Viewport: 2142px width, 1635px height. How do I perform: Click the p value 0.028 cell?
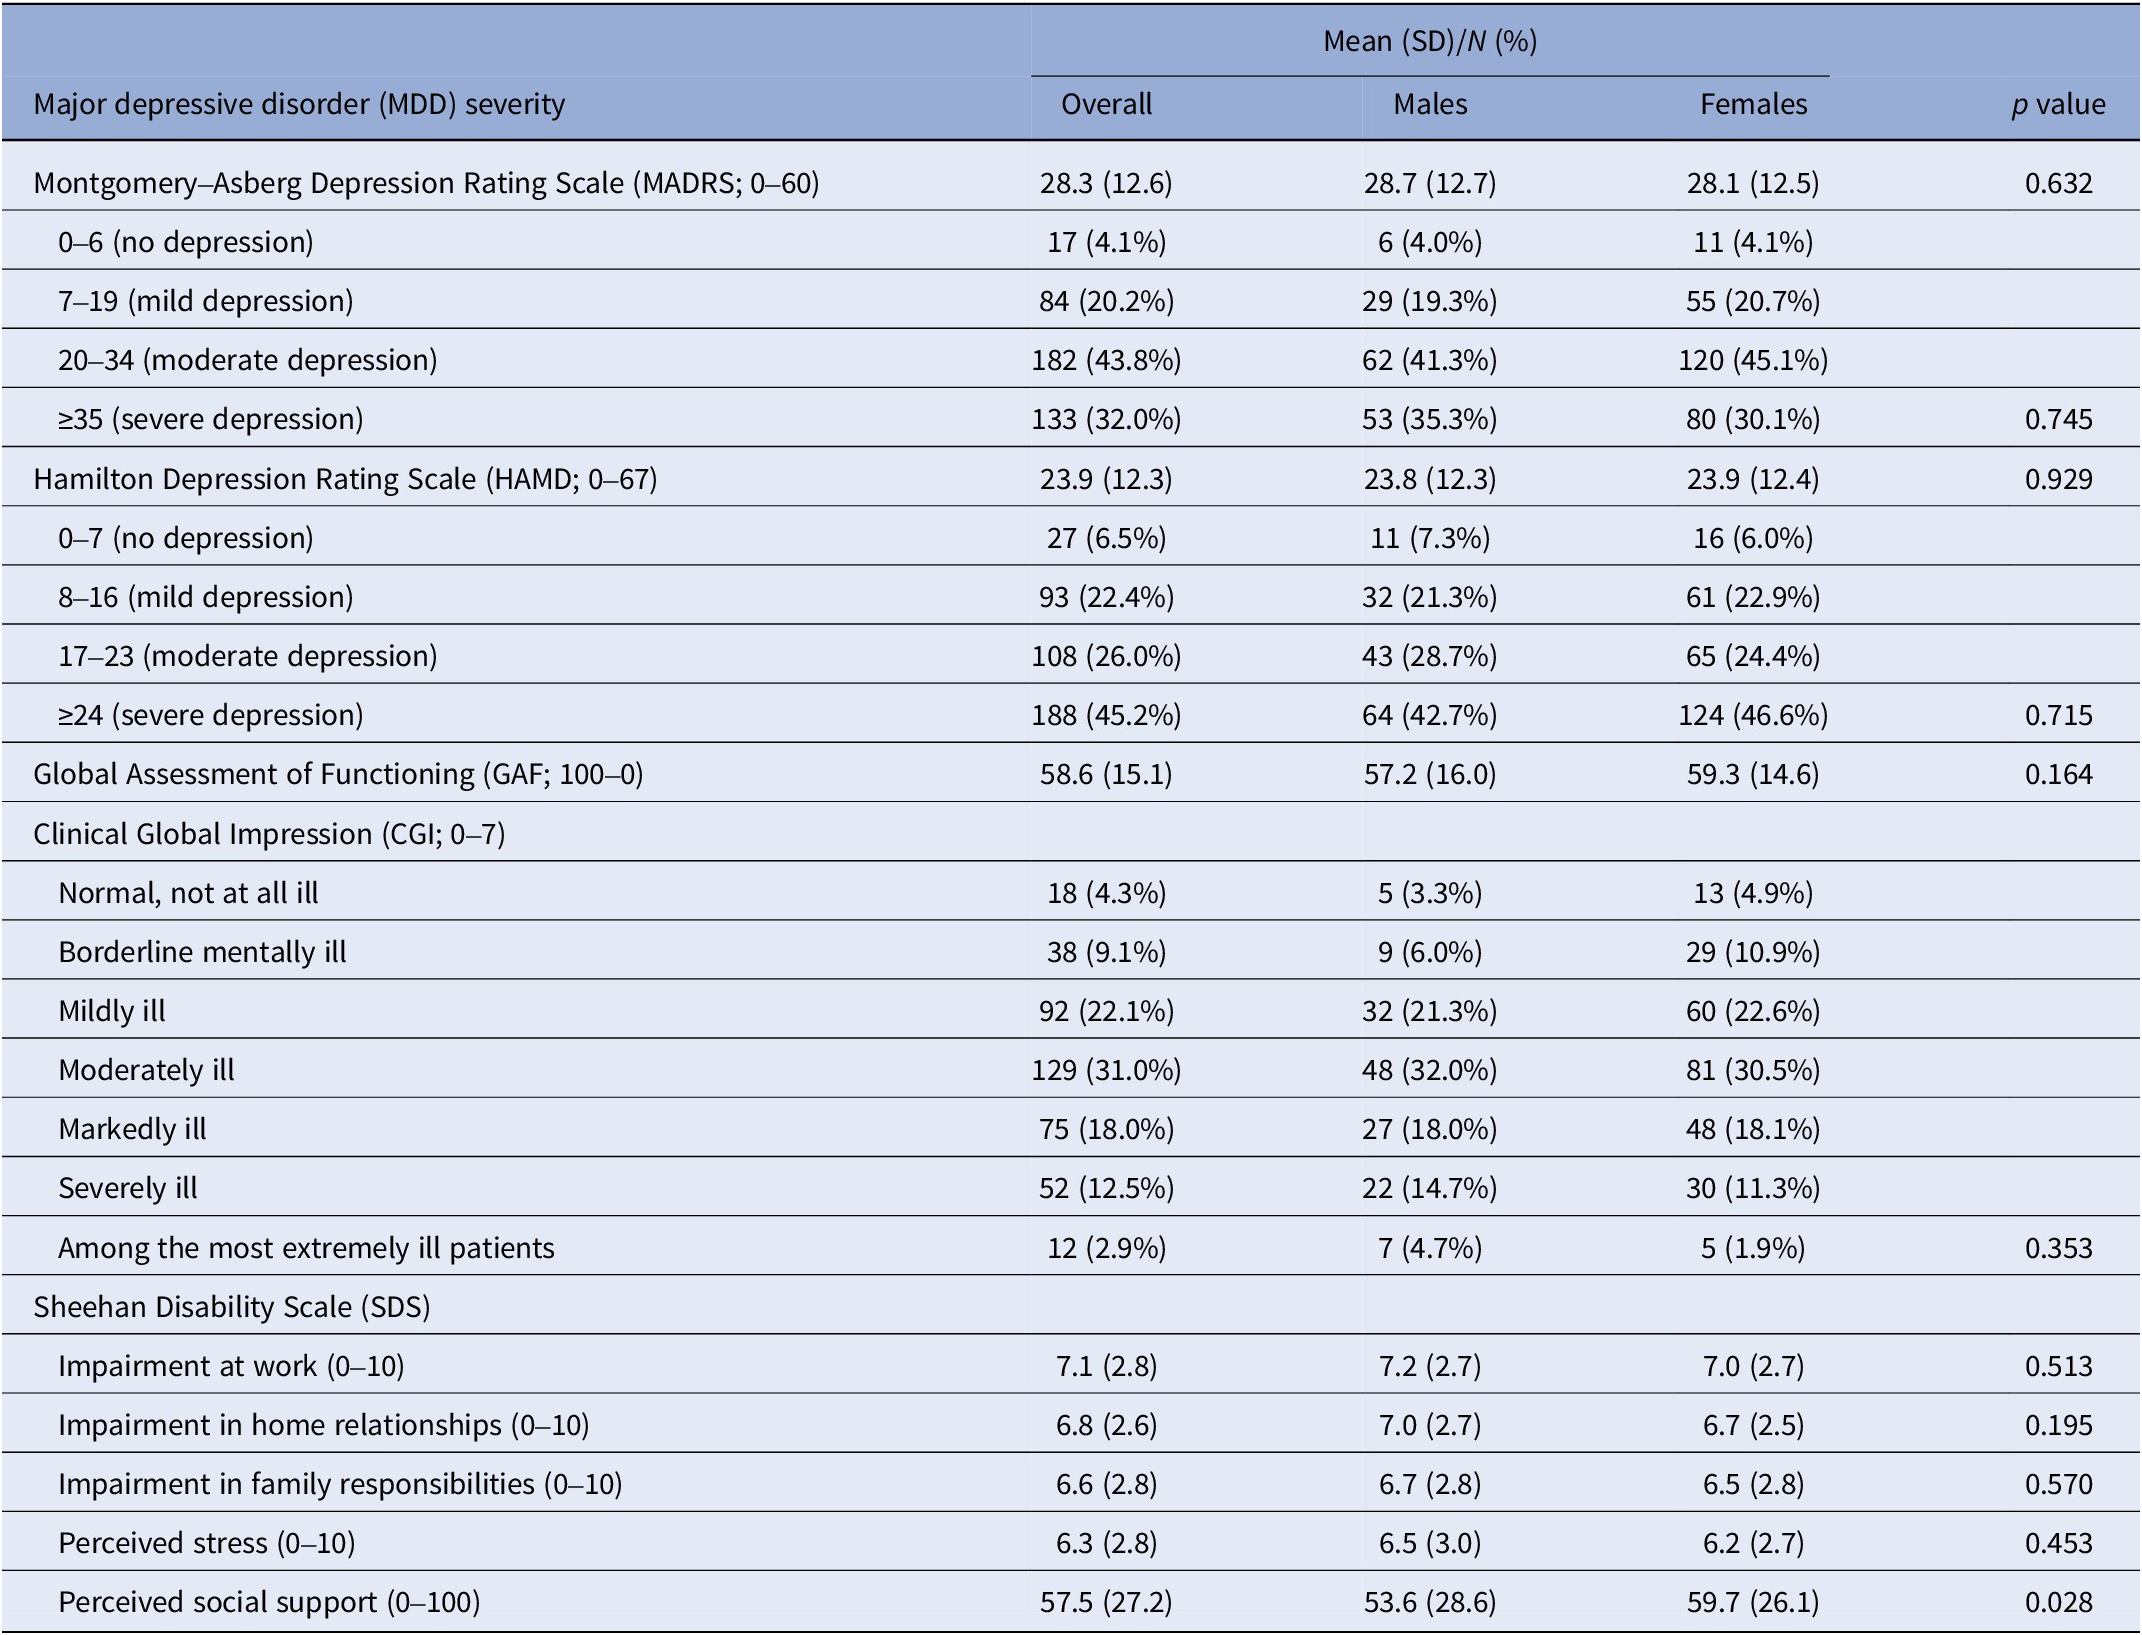[2058, 1602]
